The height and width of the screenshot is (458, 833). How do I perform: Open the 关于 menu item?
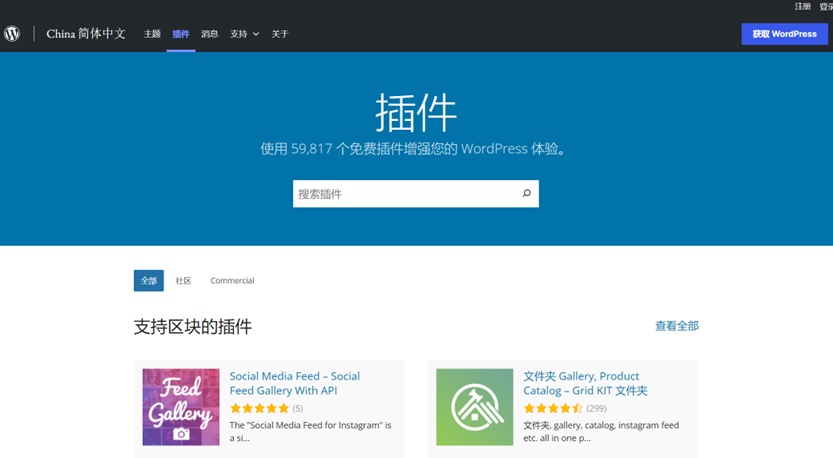point(280,34)
